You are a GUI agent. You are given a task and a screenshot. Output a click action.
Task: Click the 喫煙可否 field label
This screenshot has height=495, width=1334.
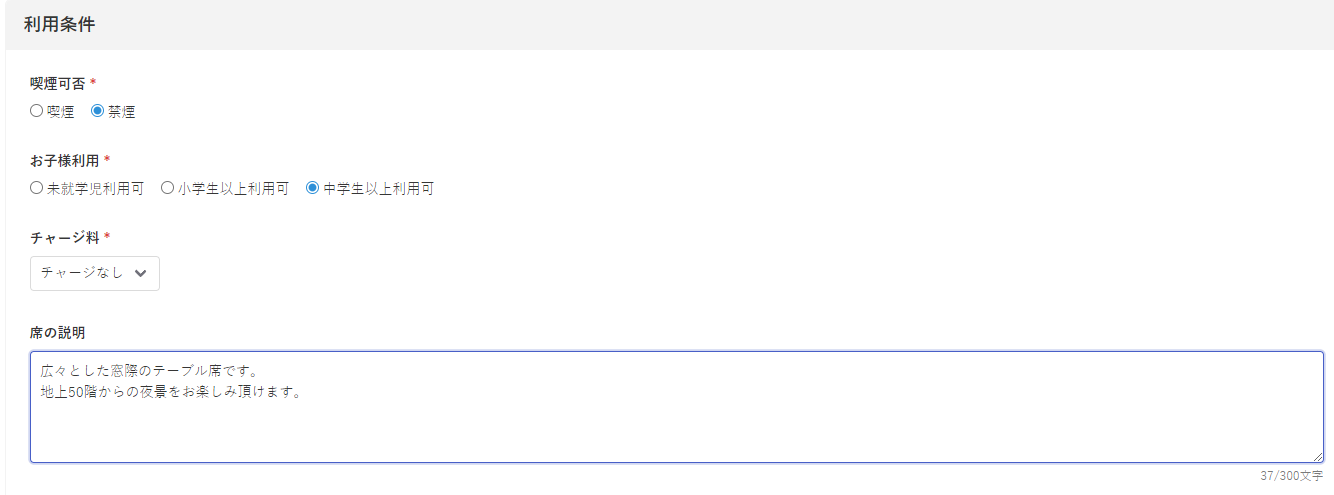(58, 84)
